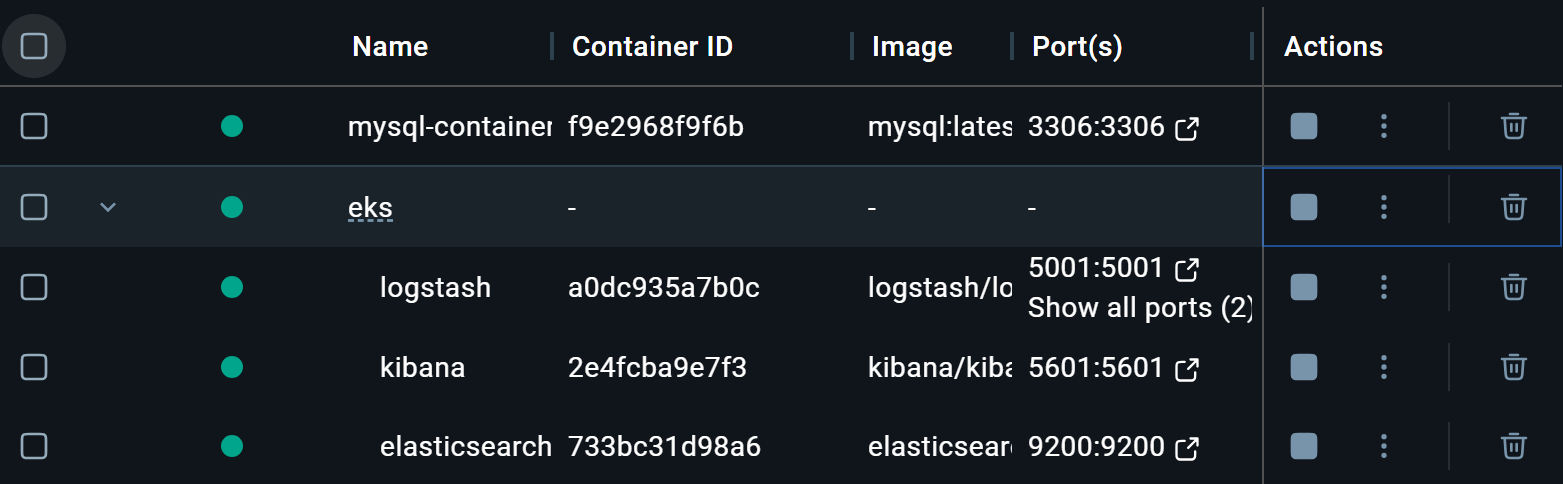Stop the mysql-container with its stop icon
This screenshot has width=1563, height=484.
tap(1303, 126)
